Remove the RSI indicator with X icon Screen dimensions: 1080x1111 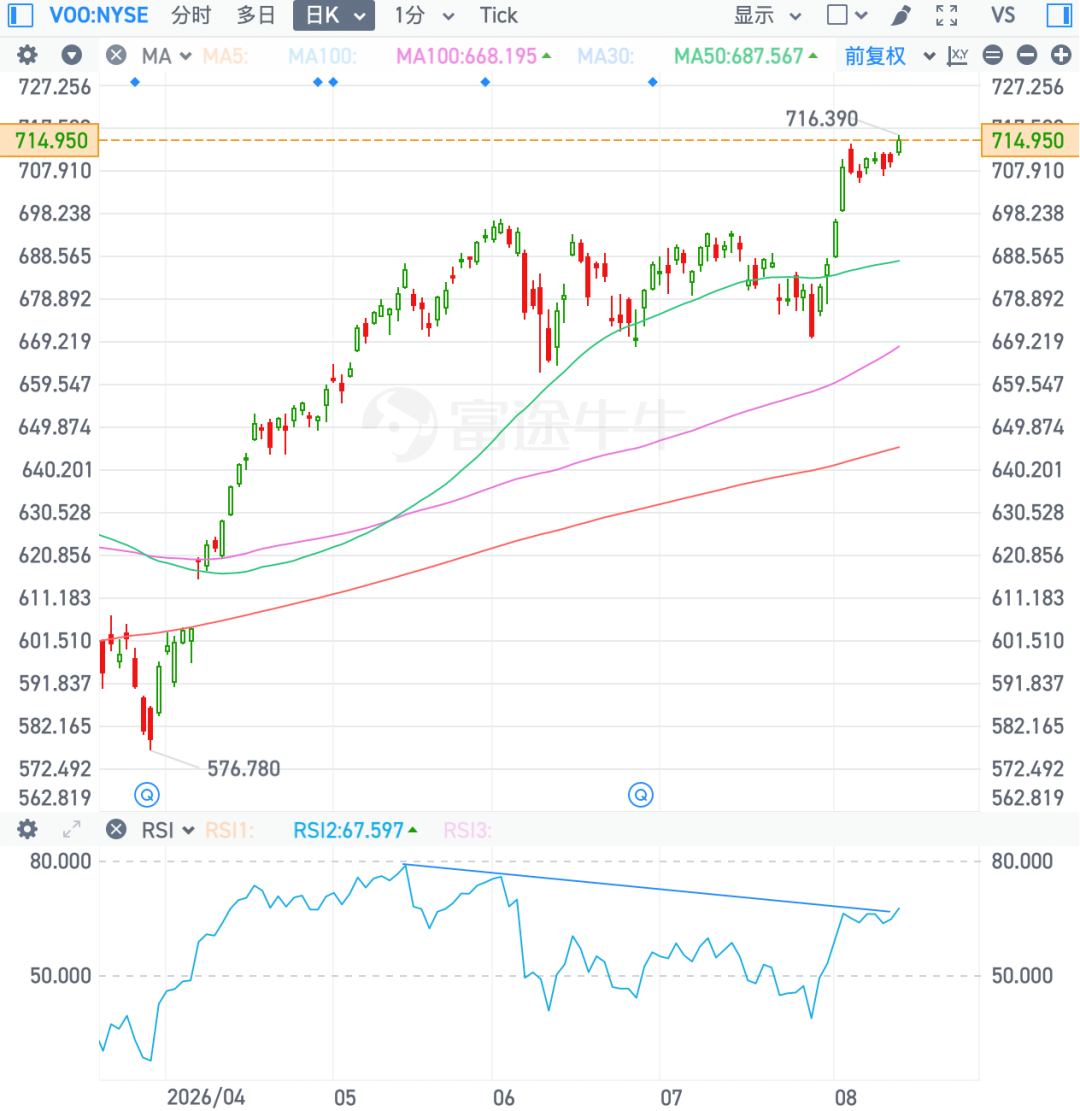pos(116,829)
